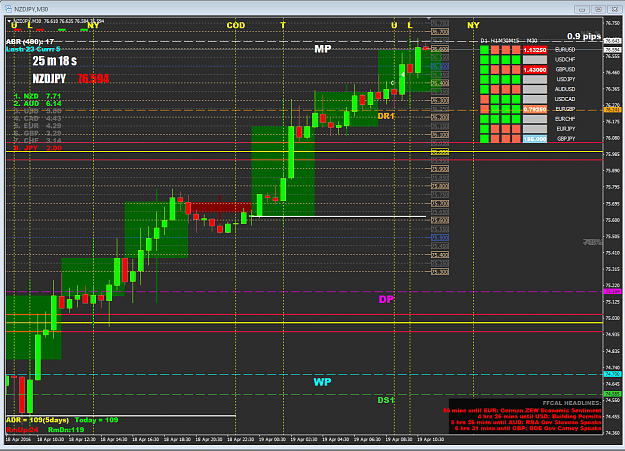Click the 0.9 pips spread readout
Screen dimensions: 625x451
[x=584, y=36]
